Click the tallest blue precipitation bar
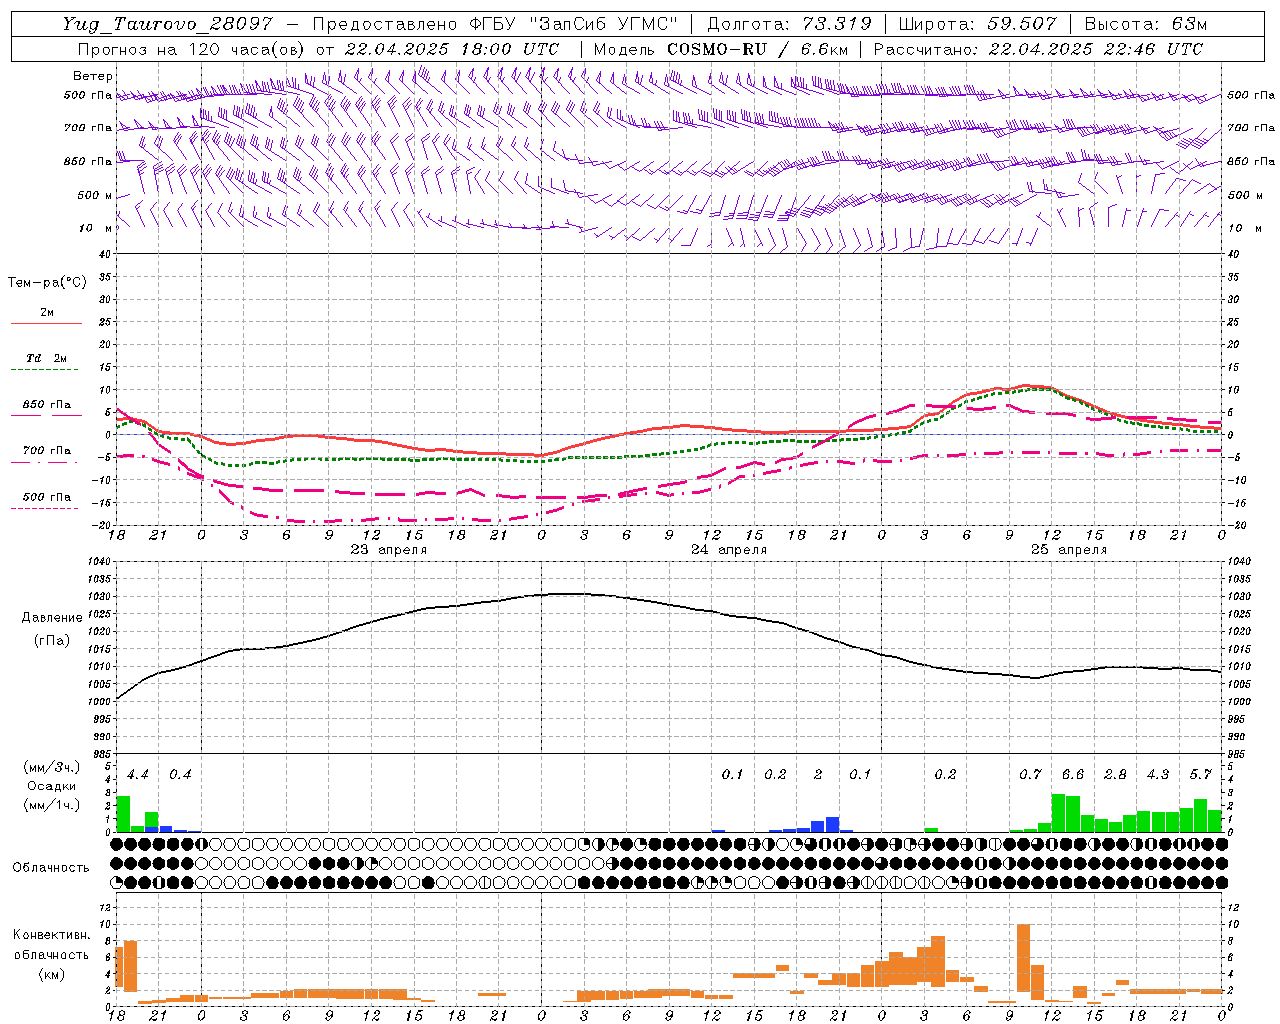The width and height of the screenshot is (1280, 1024). coord(832,825)
